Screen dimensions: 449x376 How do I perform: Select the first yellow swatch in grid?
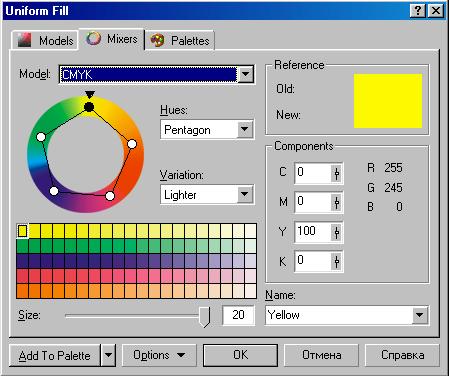pyautogui.click(x=22, y=231)
